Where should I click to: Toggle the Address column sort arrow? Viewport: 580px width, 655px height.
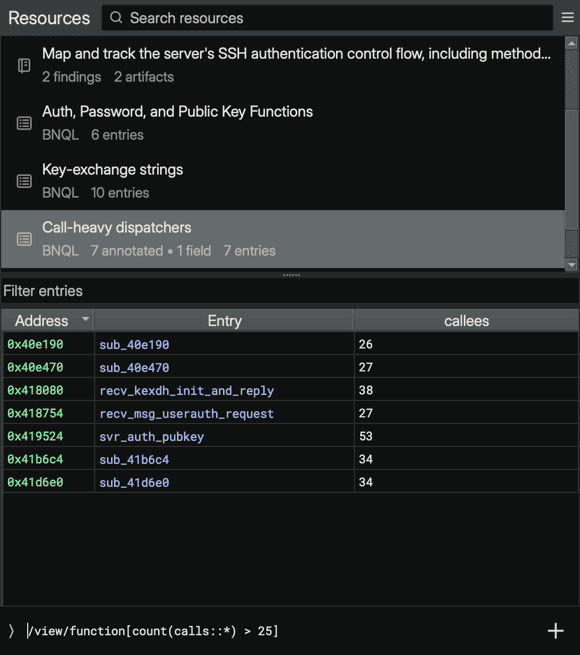click(86, 319)
